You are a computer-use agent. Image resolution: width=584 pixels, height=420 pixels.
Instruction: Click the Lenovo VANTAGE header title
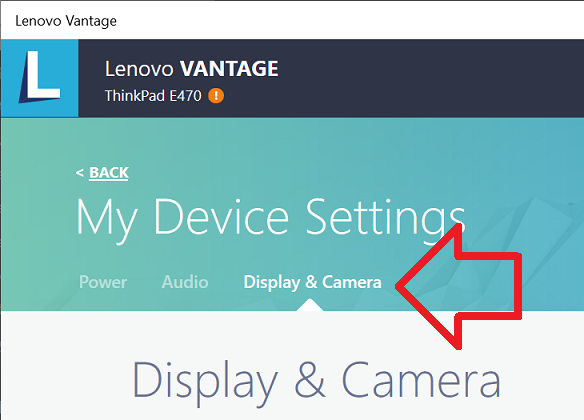click(x=191, y=69)
